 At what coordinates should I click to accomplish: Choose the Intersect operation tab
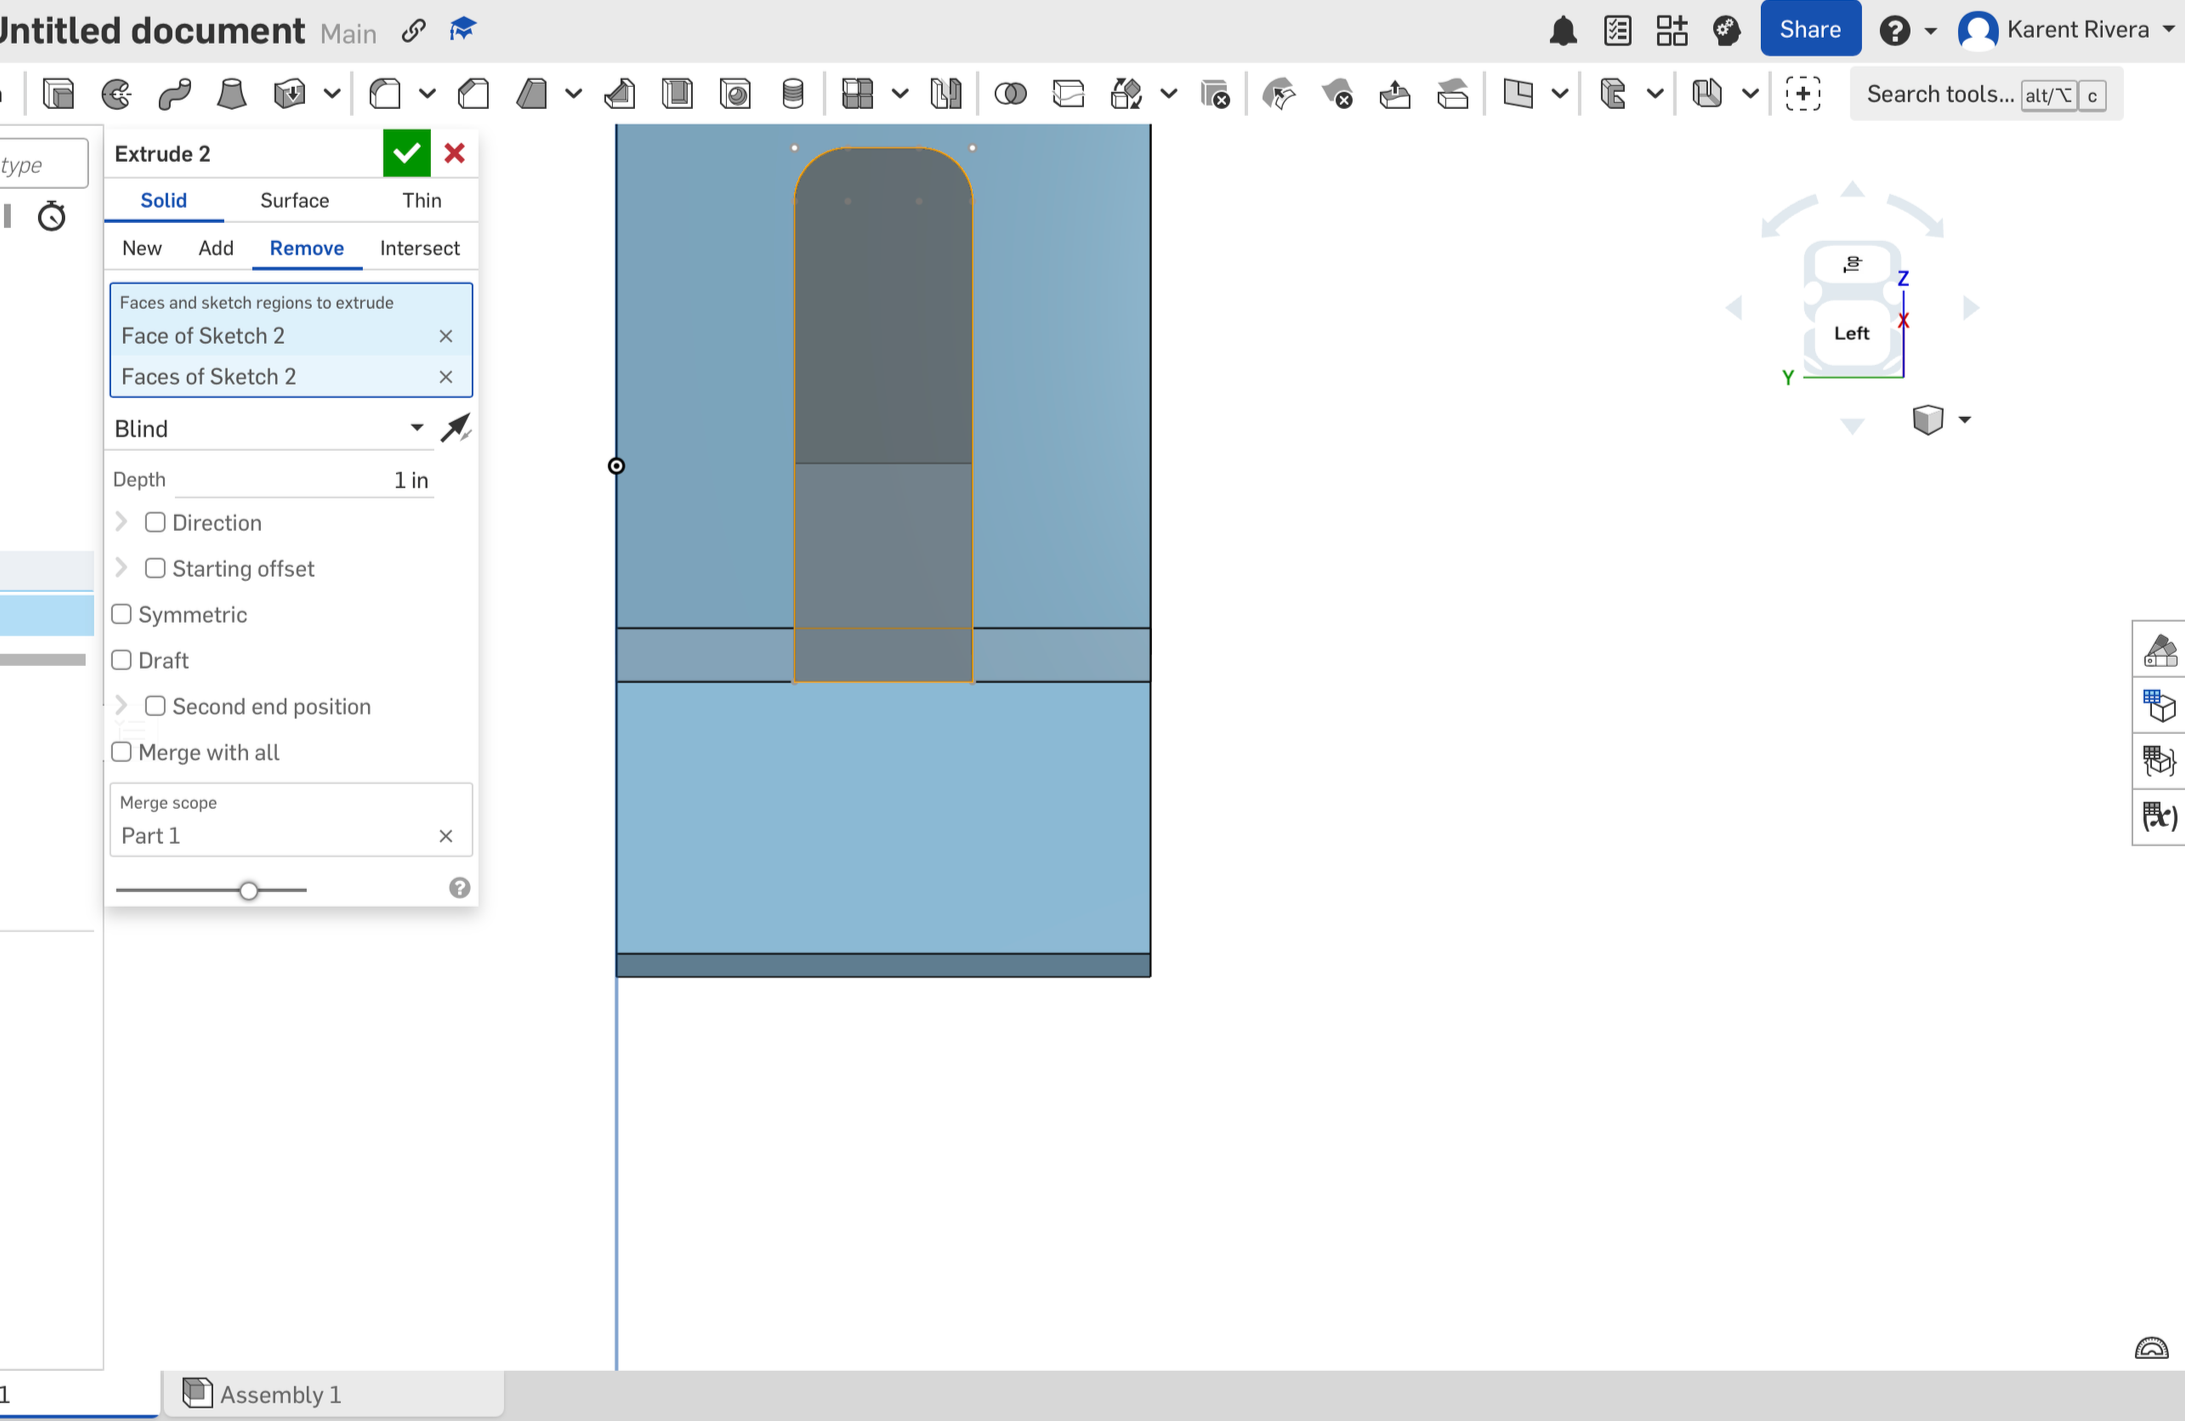(x=419, y=248)
